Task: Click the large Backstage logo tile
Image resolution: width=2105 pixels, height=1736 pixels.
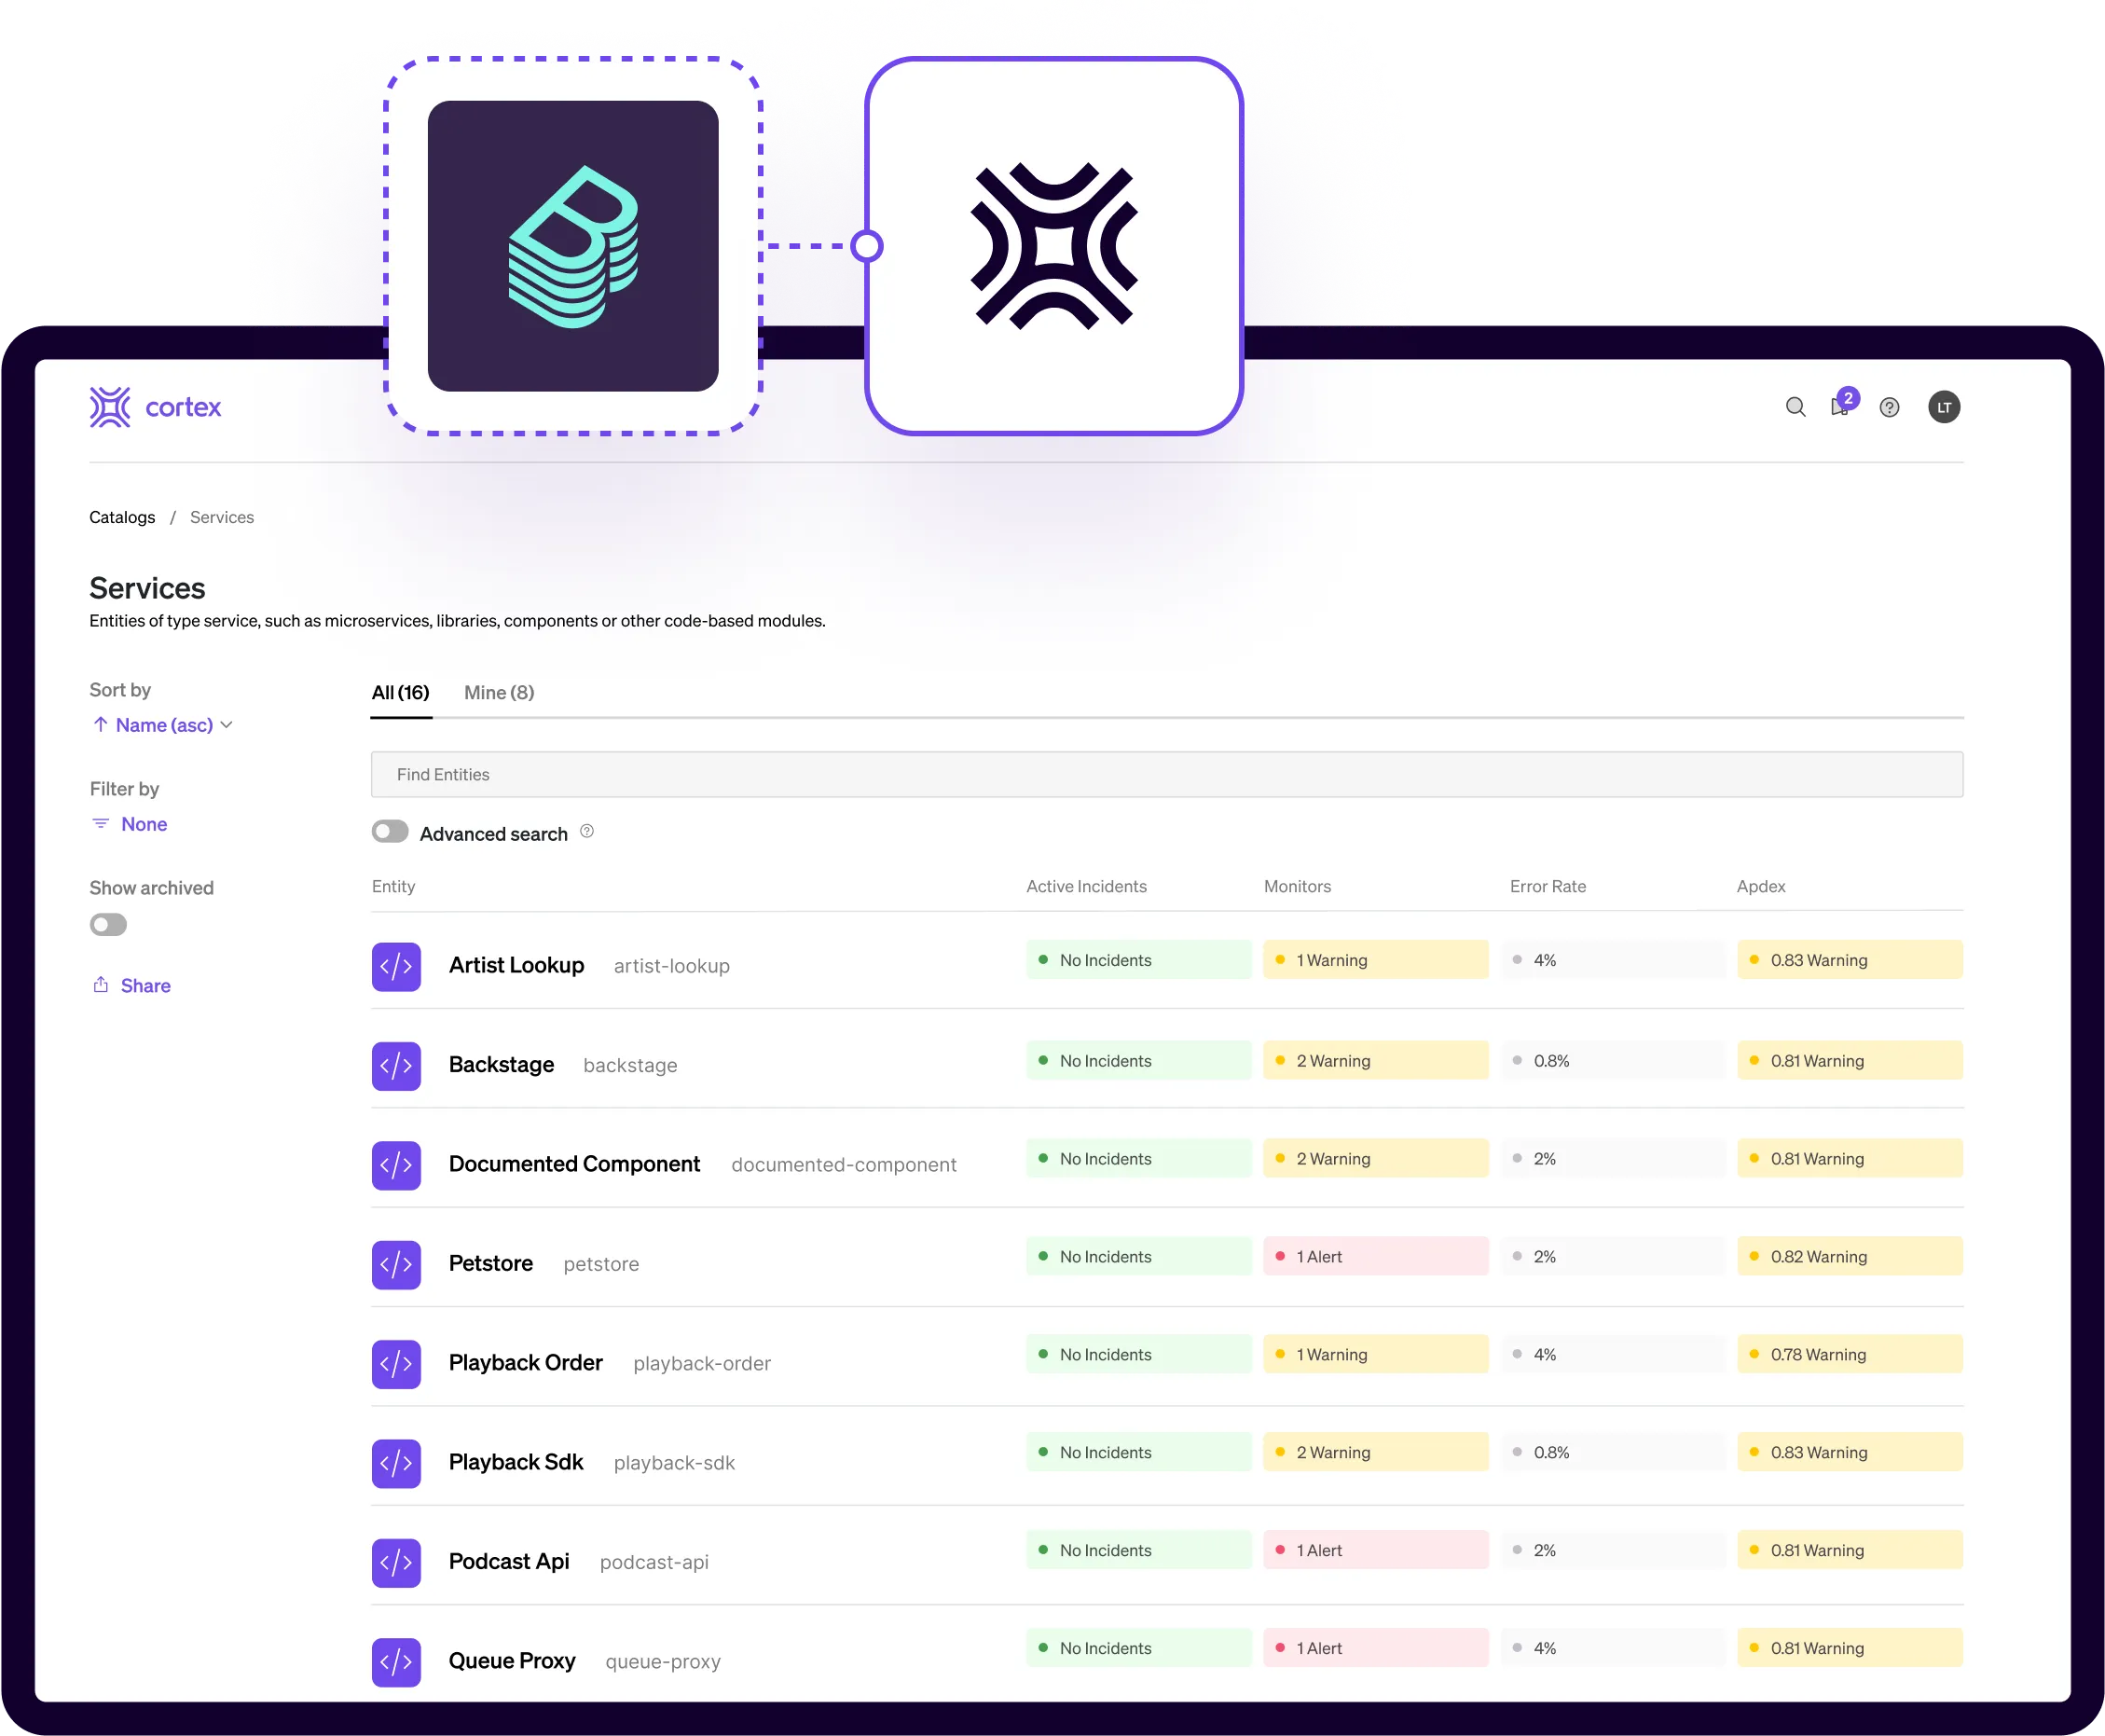Action: click(x=573, y=246)
